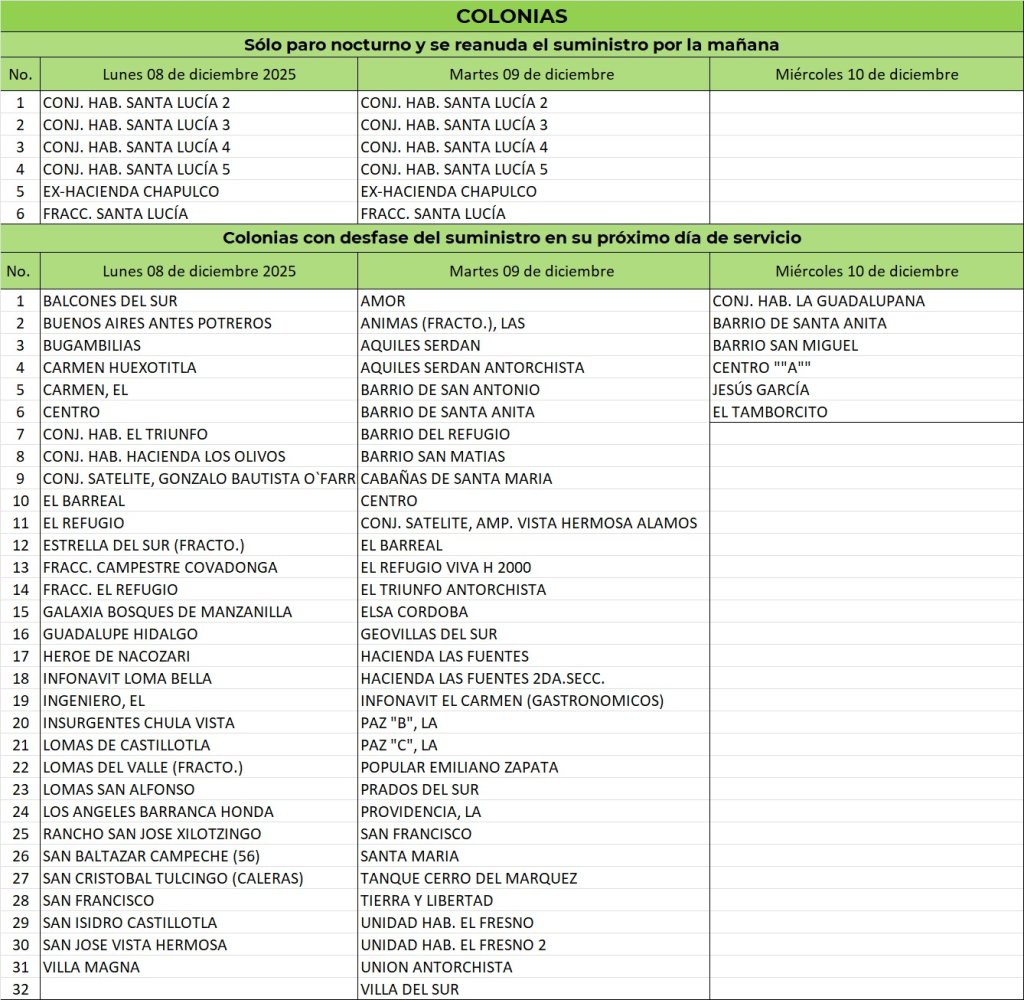Select the VILLA MAGNA cell

point(91,966)
